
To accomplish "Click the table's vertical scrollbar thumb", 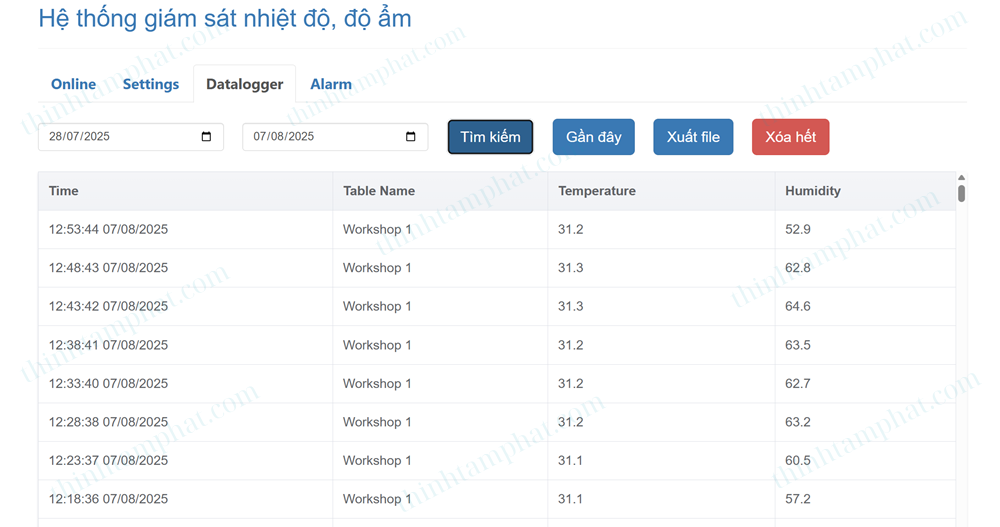I will (x=961, y=193).
